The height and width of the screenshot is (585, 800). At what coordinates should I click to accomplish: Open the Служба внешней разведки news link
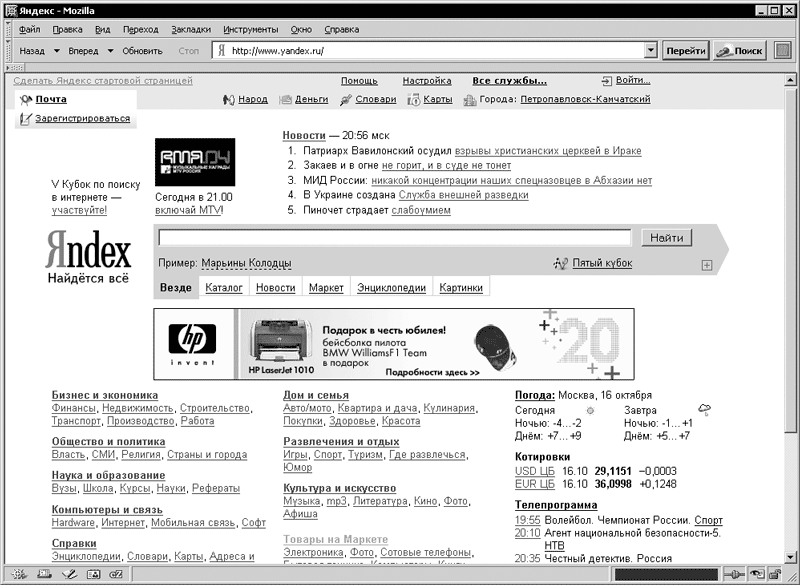(x=464, y=195)
